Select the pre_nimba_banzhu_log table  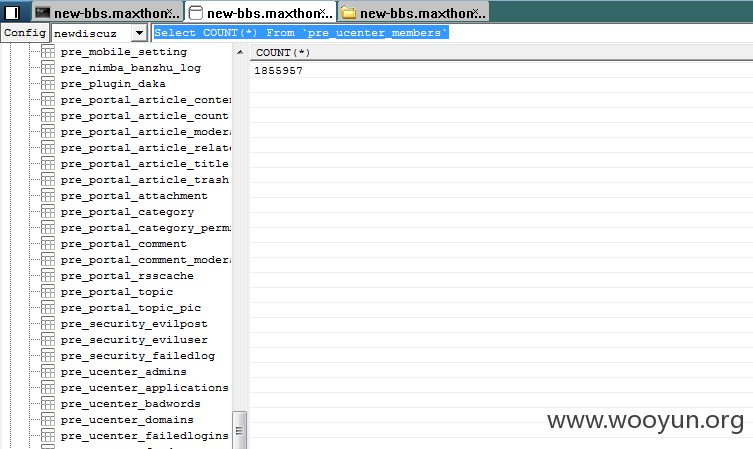click(x=131, y=68)
